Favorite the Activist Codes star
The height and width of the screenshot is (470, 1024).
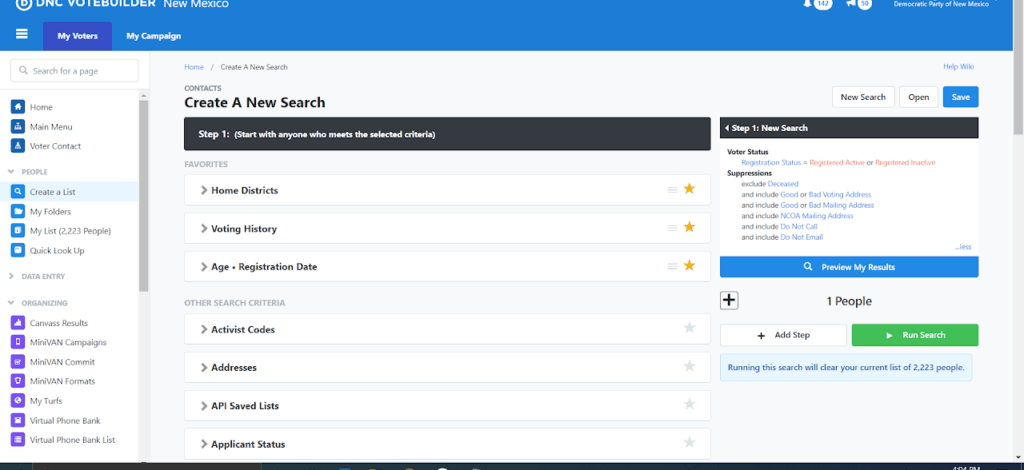pos(689,328)
